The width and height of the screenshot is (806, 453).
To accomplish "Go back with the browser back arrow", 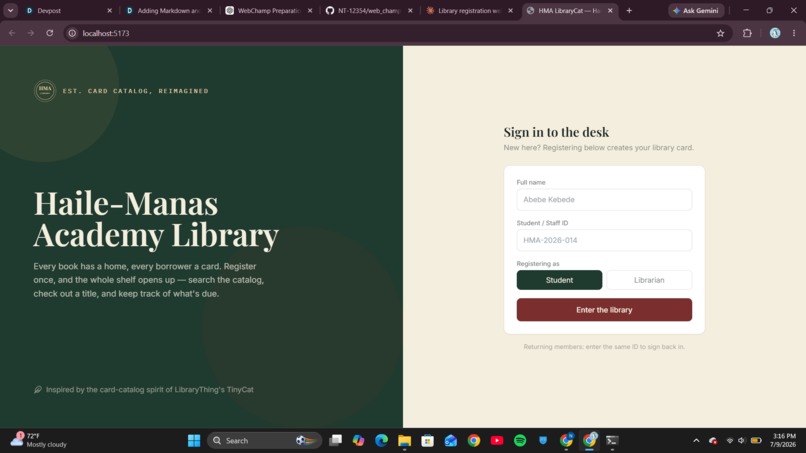I will coord(12,33).
